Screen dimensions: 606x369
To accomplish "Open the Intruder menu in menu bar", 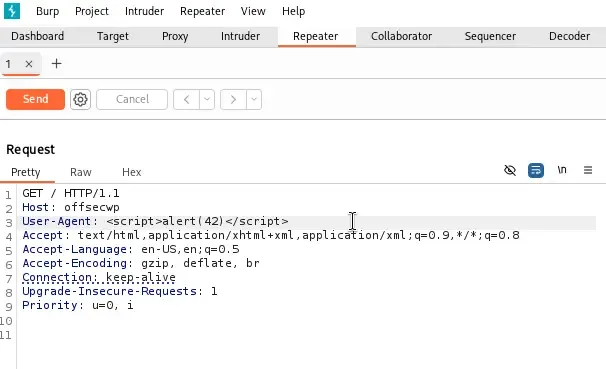I will tap(144, 11).
